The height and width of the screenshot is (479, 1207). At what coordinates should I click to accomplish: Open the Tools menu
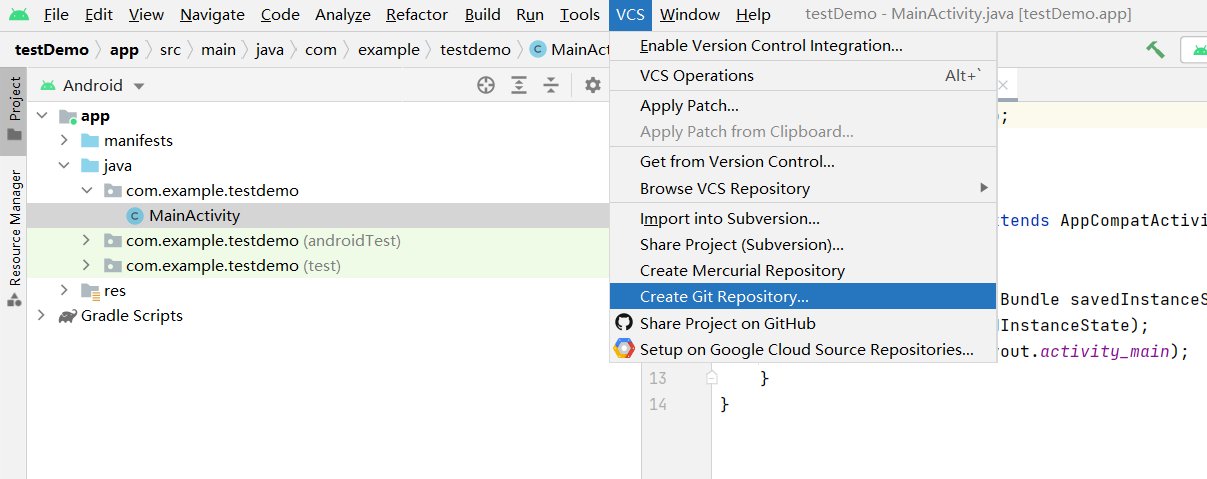(x=580, y=15)
